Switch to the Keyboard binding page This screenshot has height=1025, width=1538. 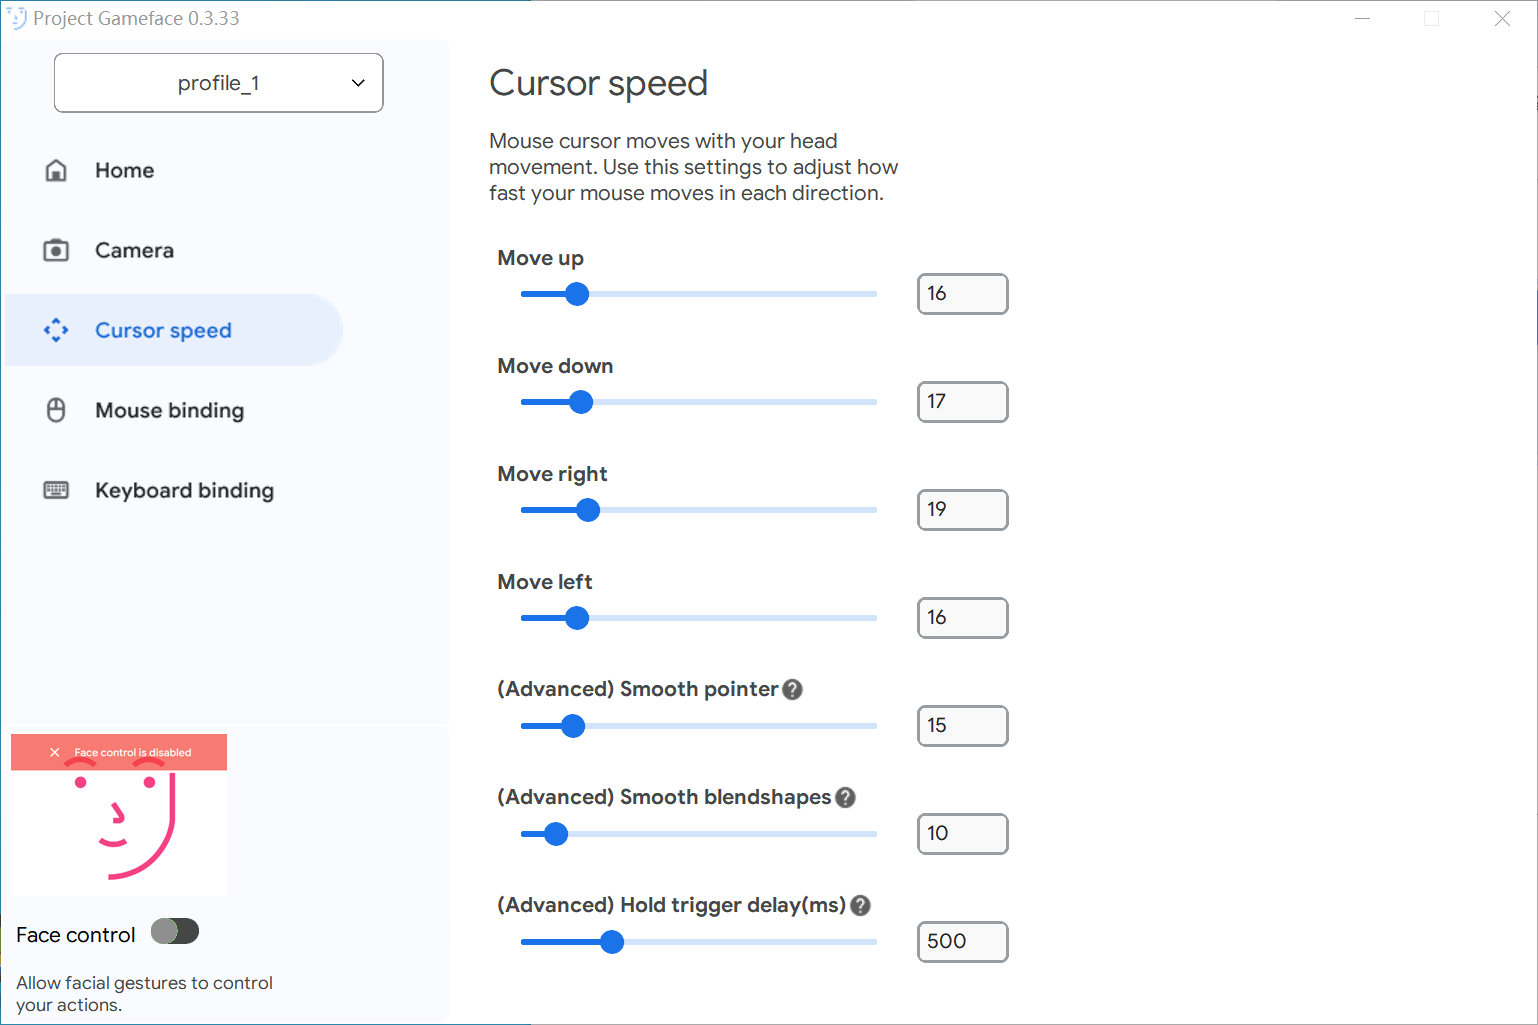click(x=184, y=490)
